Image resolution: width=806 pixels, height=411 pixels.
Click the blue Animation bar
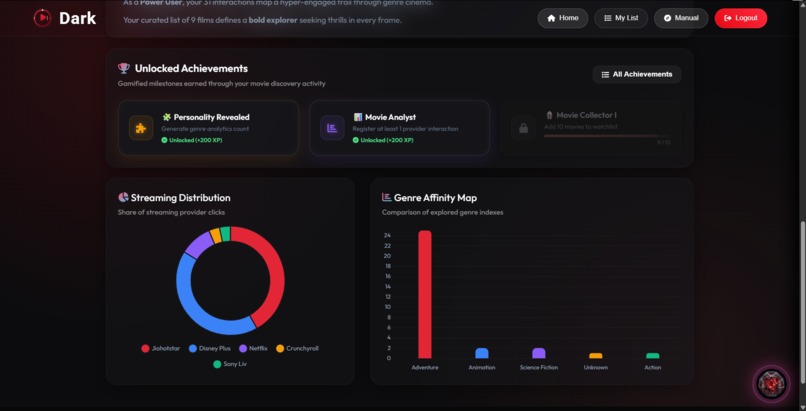click(x=482, y=353)
